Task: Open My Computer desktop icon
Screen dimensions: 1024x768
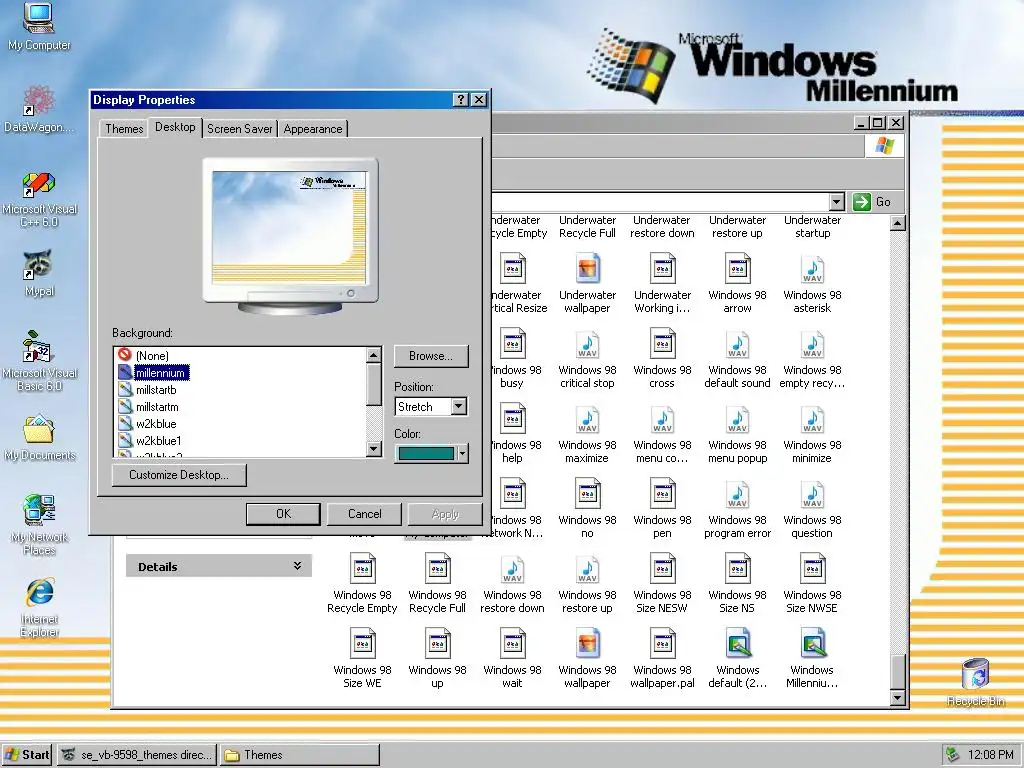Action: pyautogui.click(x=39, y=26)
